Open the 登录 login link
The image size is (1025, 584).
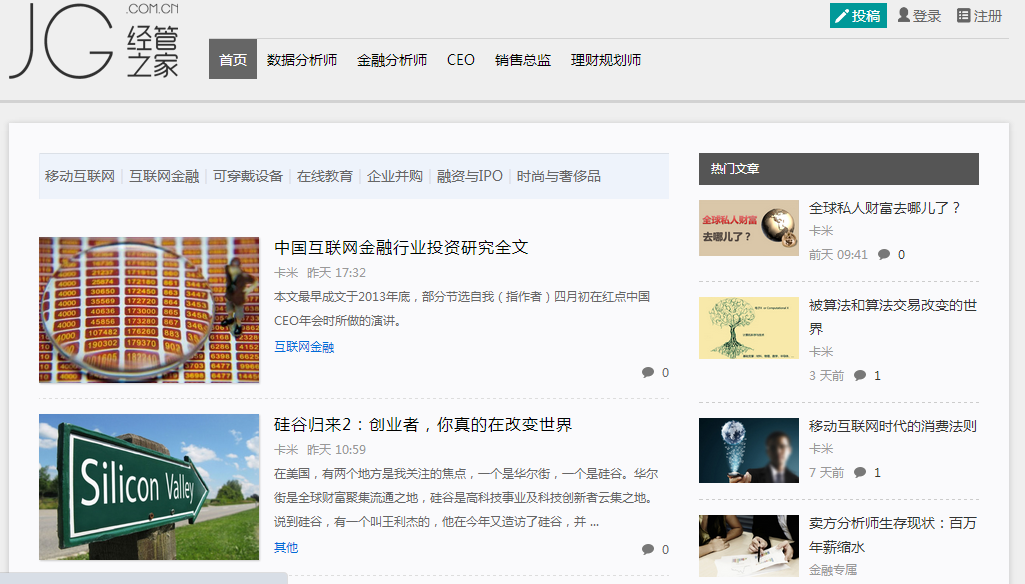click(919, 16)
